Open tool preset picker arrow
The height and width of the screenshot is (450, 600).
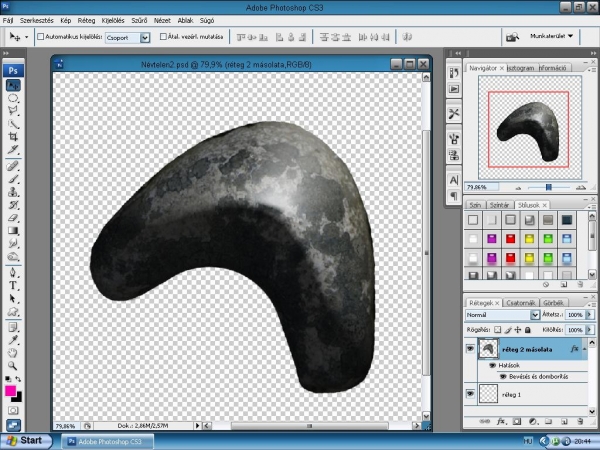tap(26, 37)
